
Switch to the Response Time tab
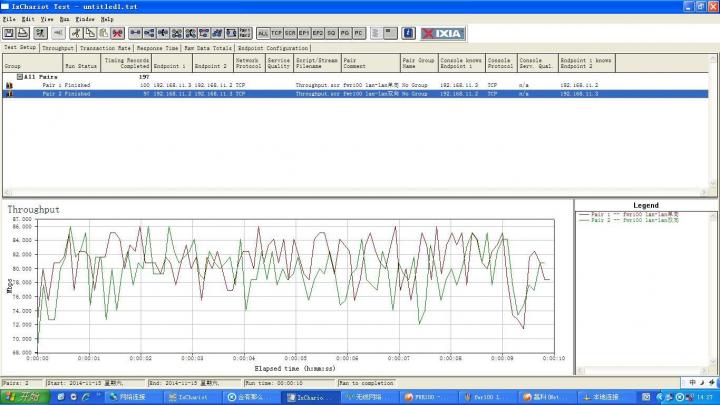pos(157,48)
